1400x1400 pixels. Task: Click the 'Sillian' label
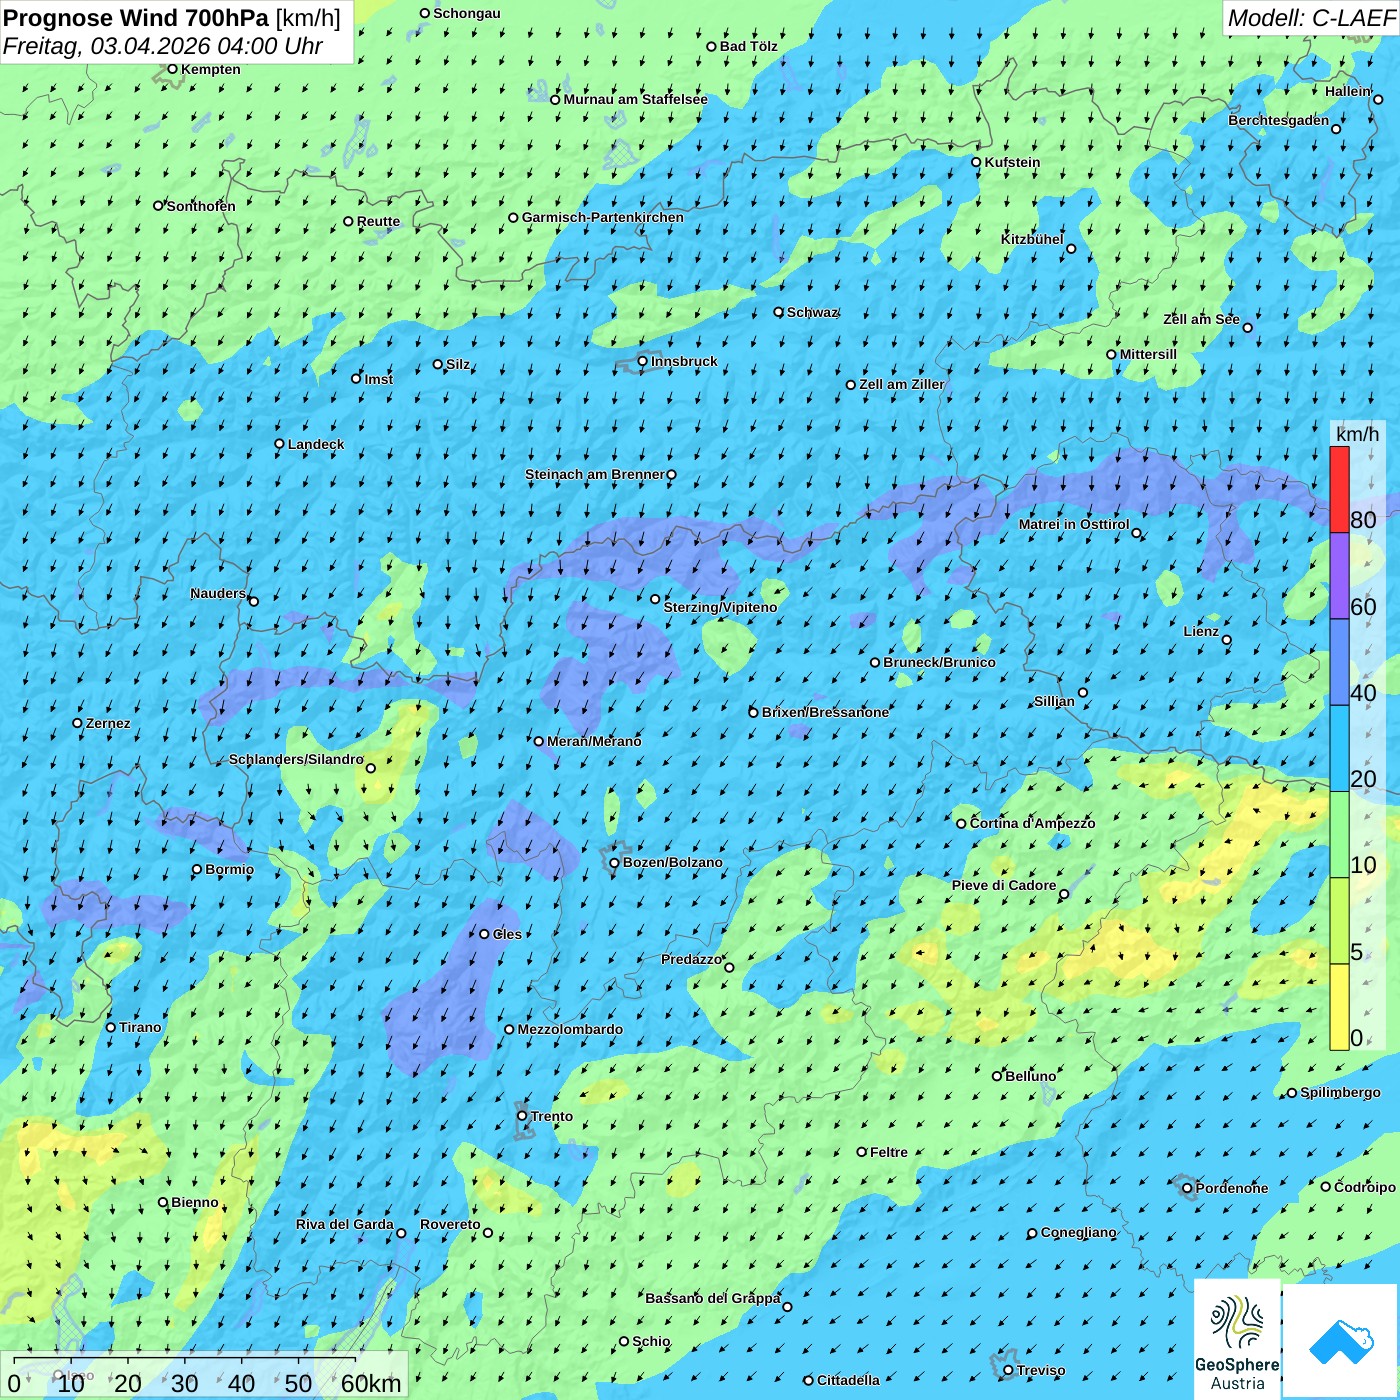click(x=1054, y=701)
